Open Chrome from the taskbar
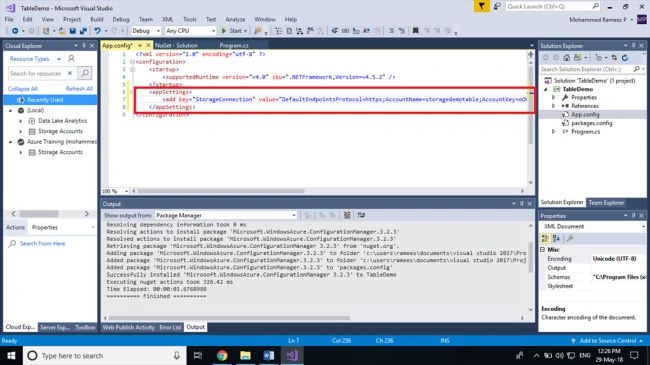Screen dimensions: 650x365 click(222, 355)
